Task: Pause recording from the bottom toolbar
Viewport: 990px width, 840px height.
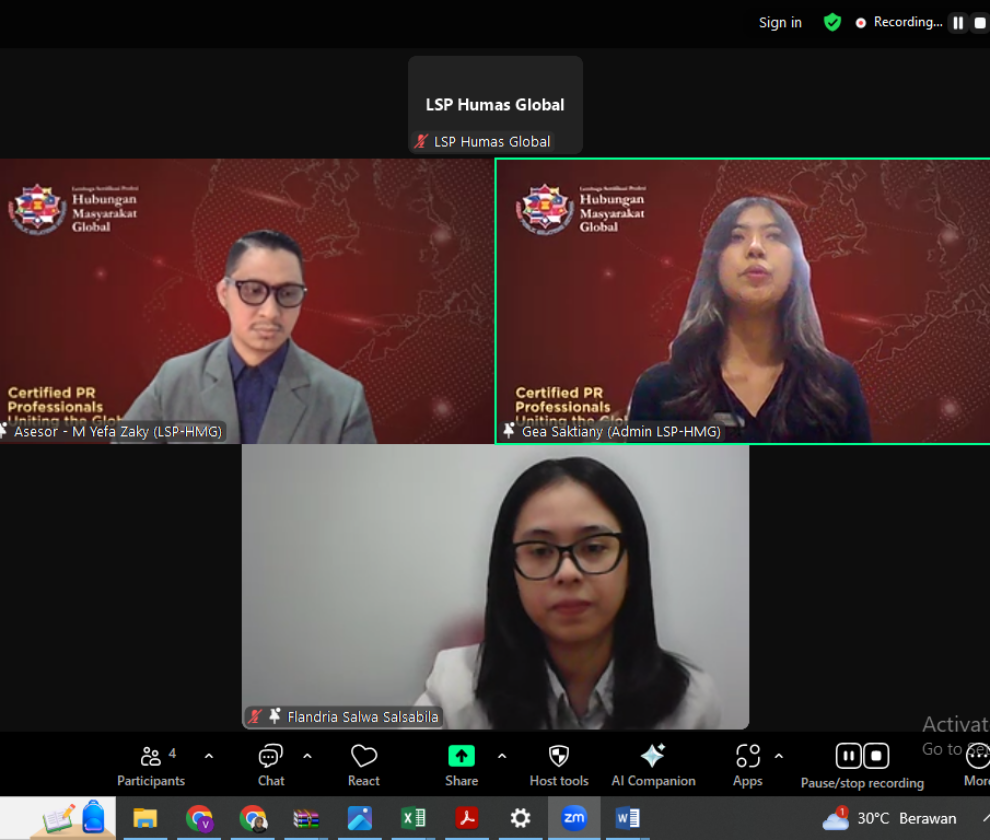Action: [849, 756]
